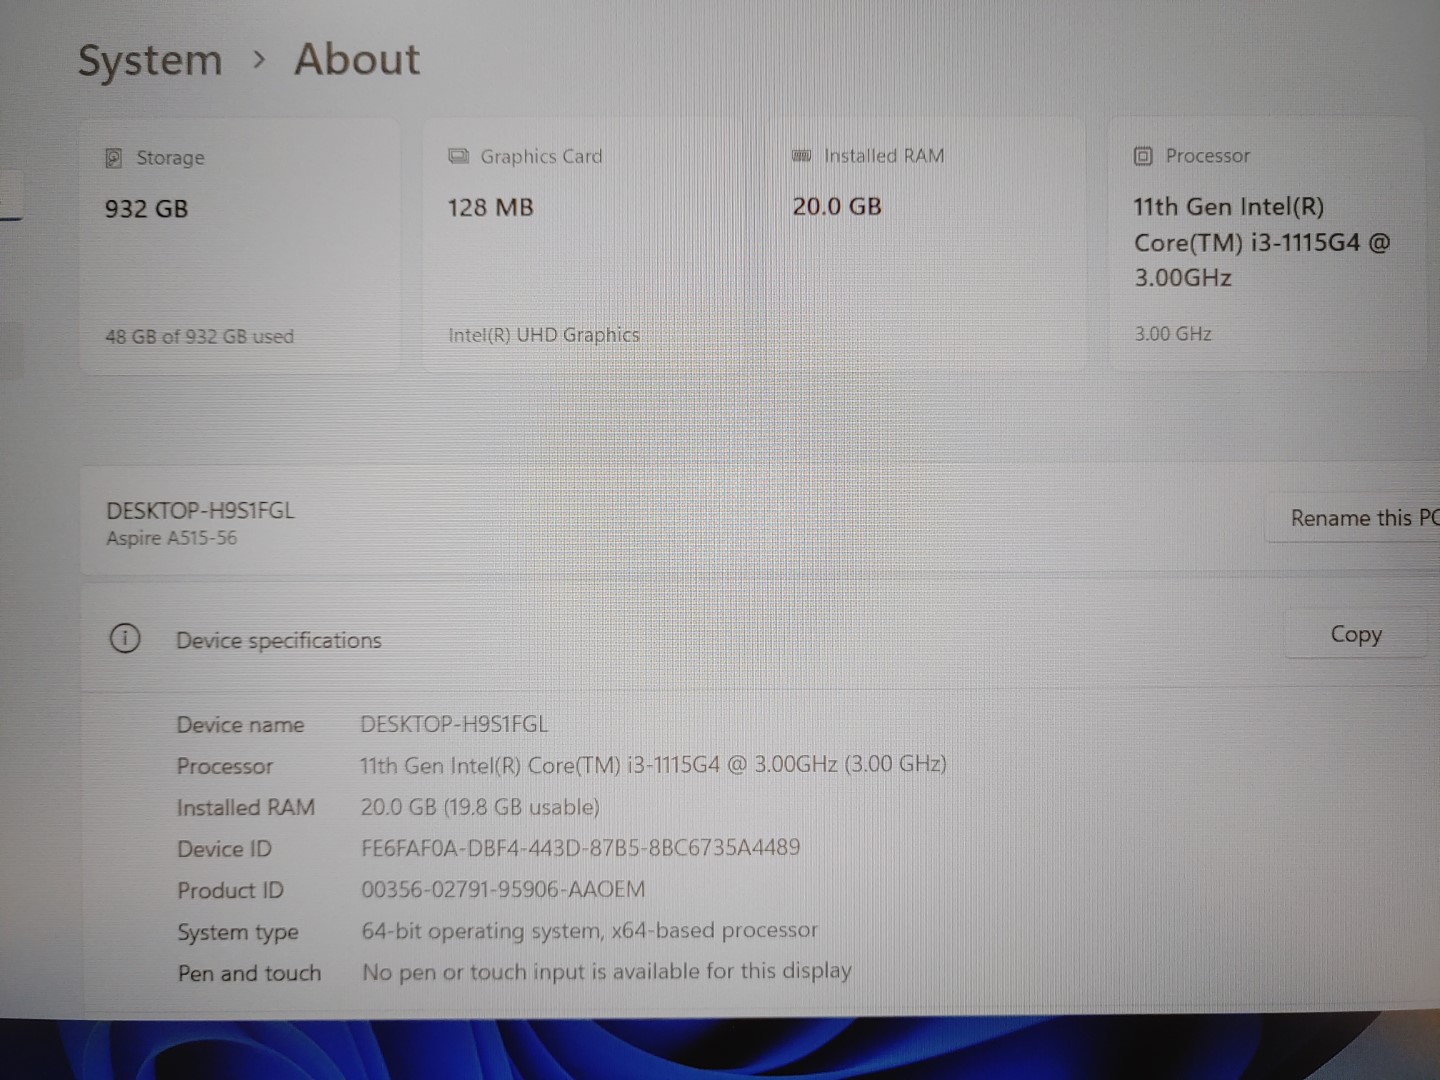Click the About page title
The height and width of the screenshot is (1080, 1440).
(x=357, y=59)
